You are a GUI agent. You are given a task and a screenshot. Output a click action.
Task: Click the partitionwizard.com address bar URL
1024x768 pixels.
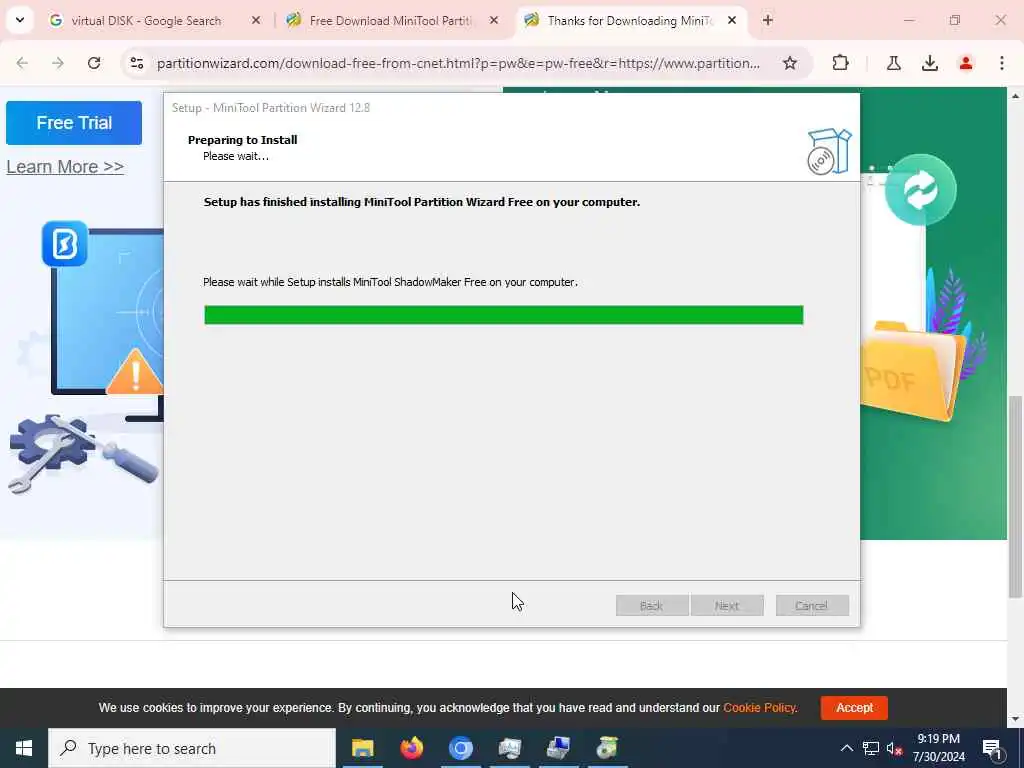(458, 63)
